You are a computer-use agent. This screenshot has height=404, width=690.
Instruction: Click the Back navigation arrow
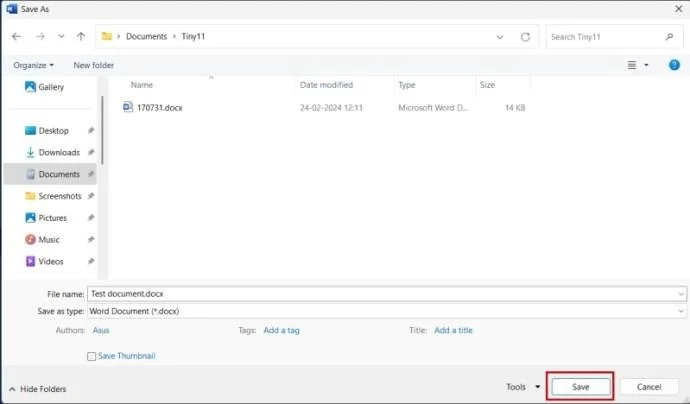(16, 37)
